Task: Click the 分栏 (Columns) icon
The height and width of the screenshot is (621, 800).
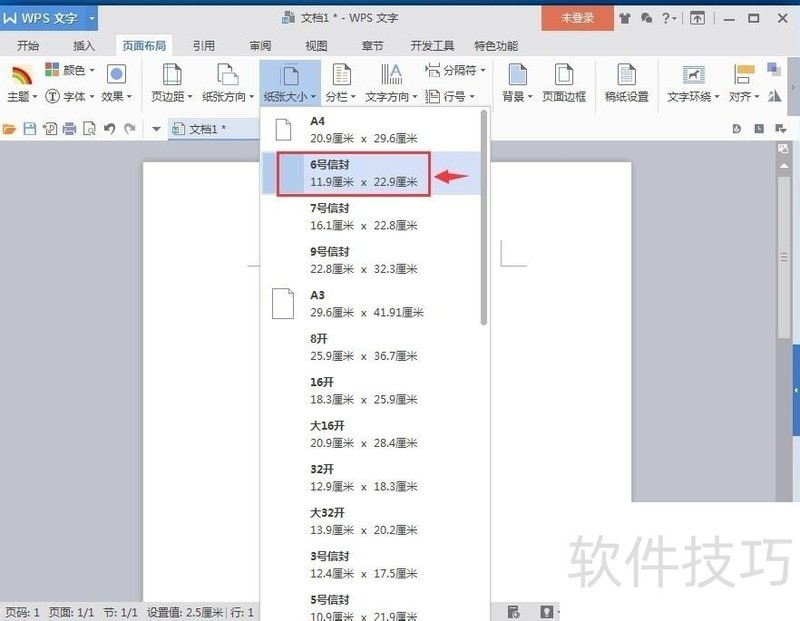Action: [341, 75]
